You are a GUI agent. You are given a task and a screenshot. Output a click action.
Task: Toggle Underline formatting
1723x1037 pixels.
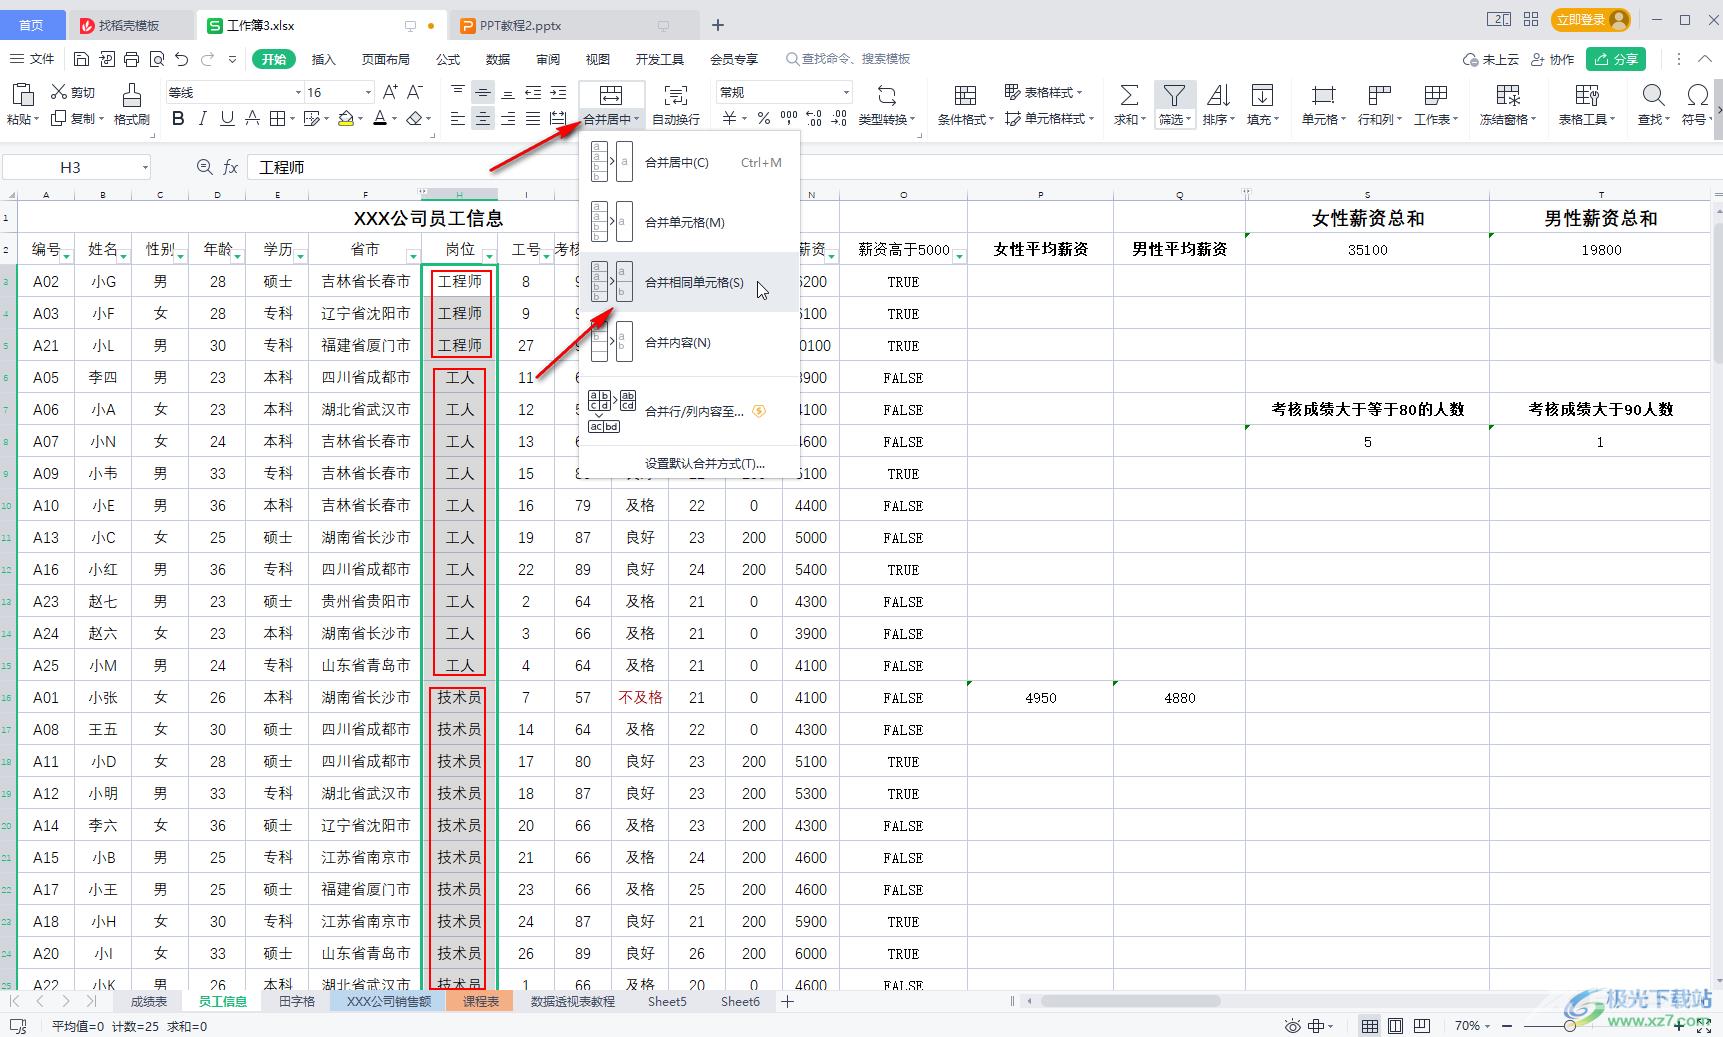[x=227, y=119]
